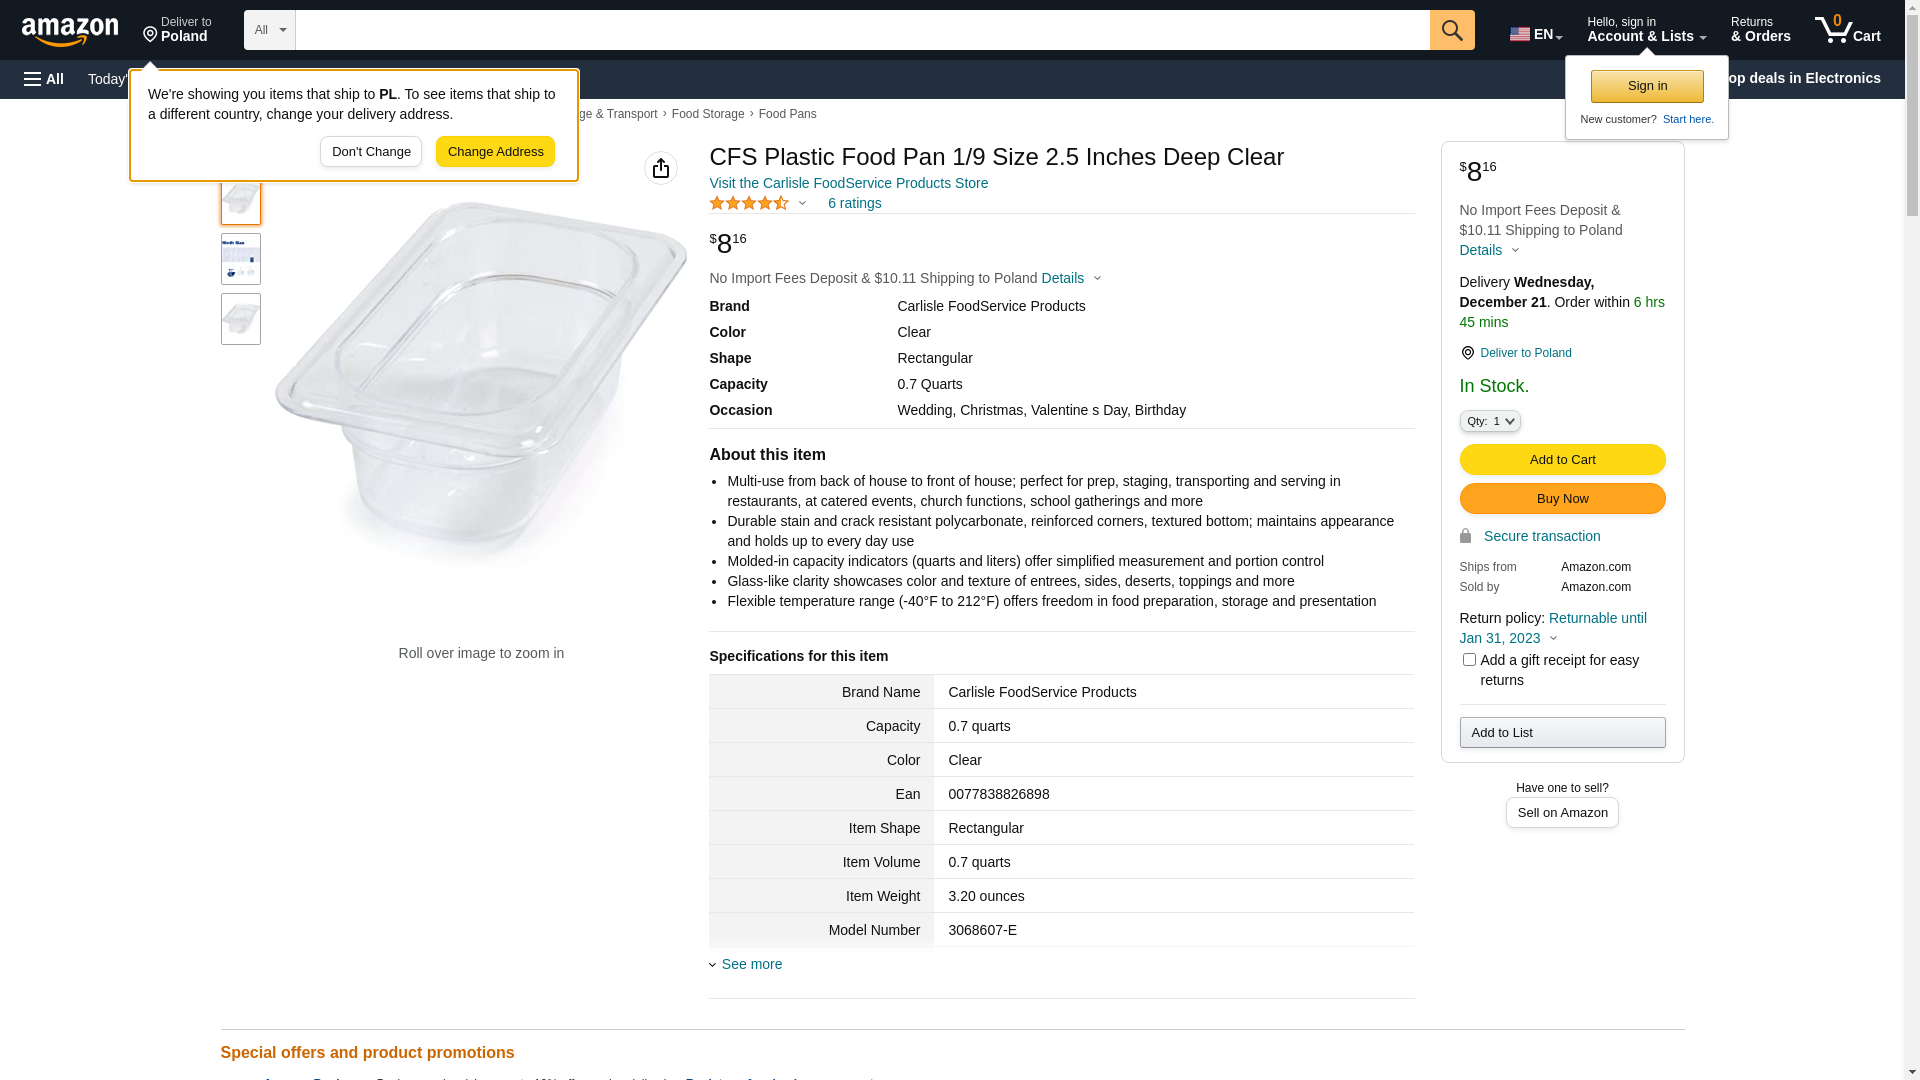
Task: Open the shopping cart icon
Action: tap(1847, 30)
